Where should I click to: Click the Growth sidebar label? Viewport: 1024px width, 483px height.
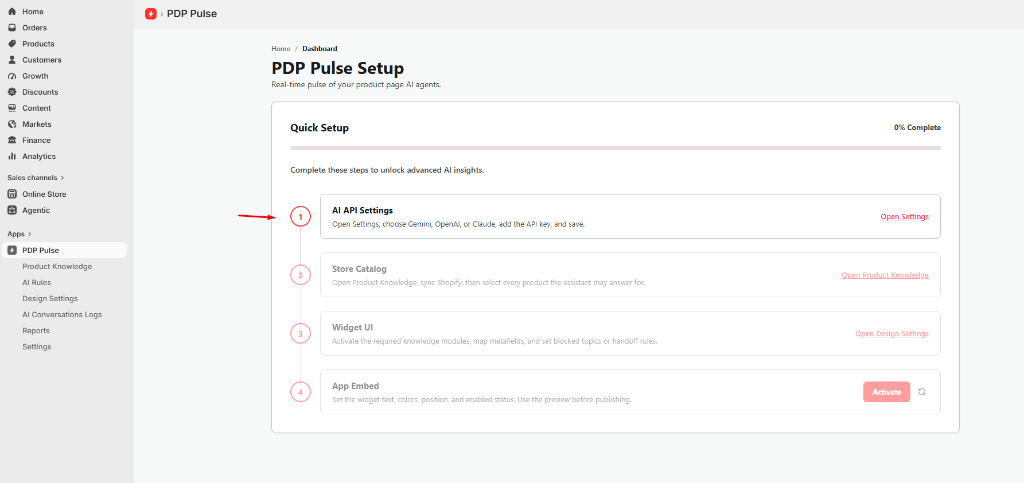[35, 76]
